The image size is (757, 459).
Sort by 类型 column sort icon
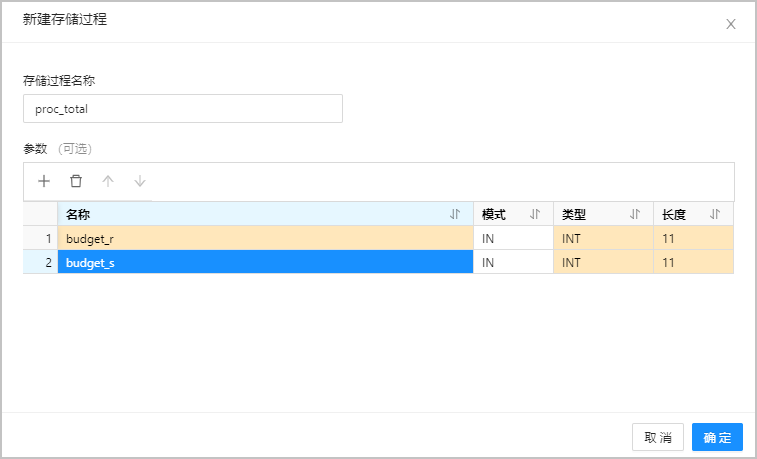click(x=635, y=214)
